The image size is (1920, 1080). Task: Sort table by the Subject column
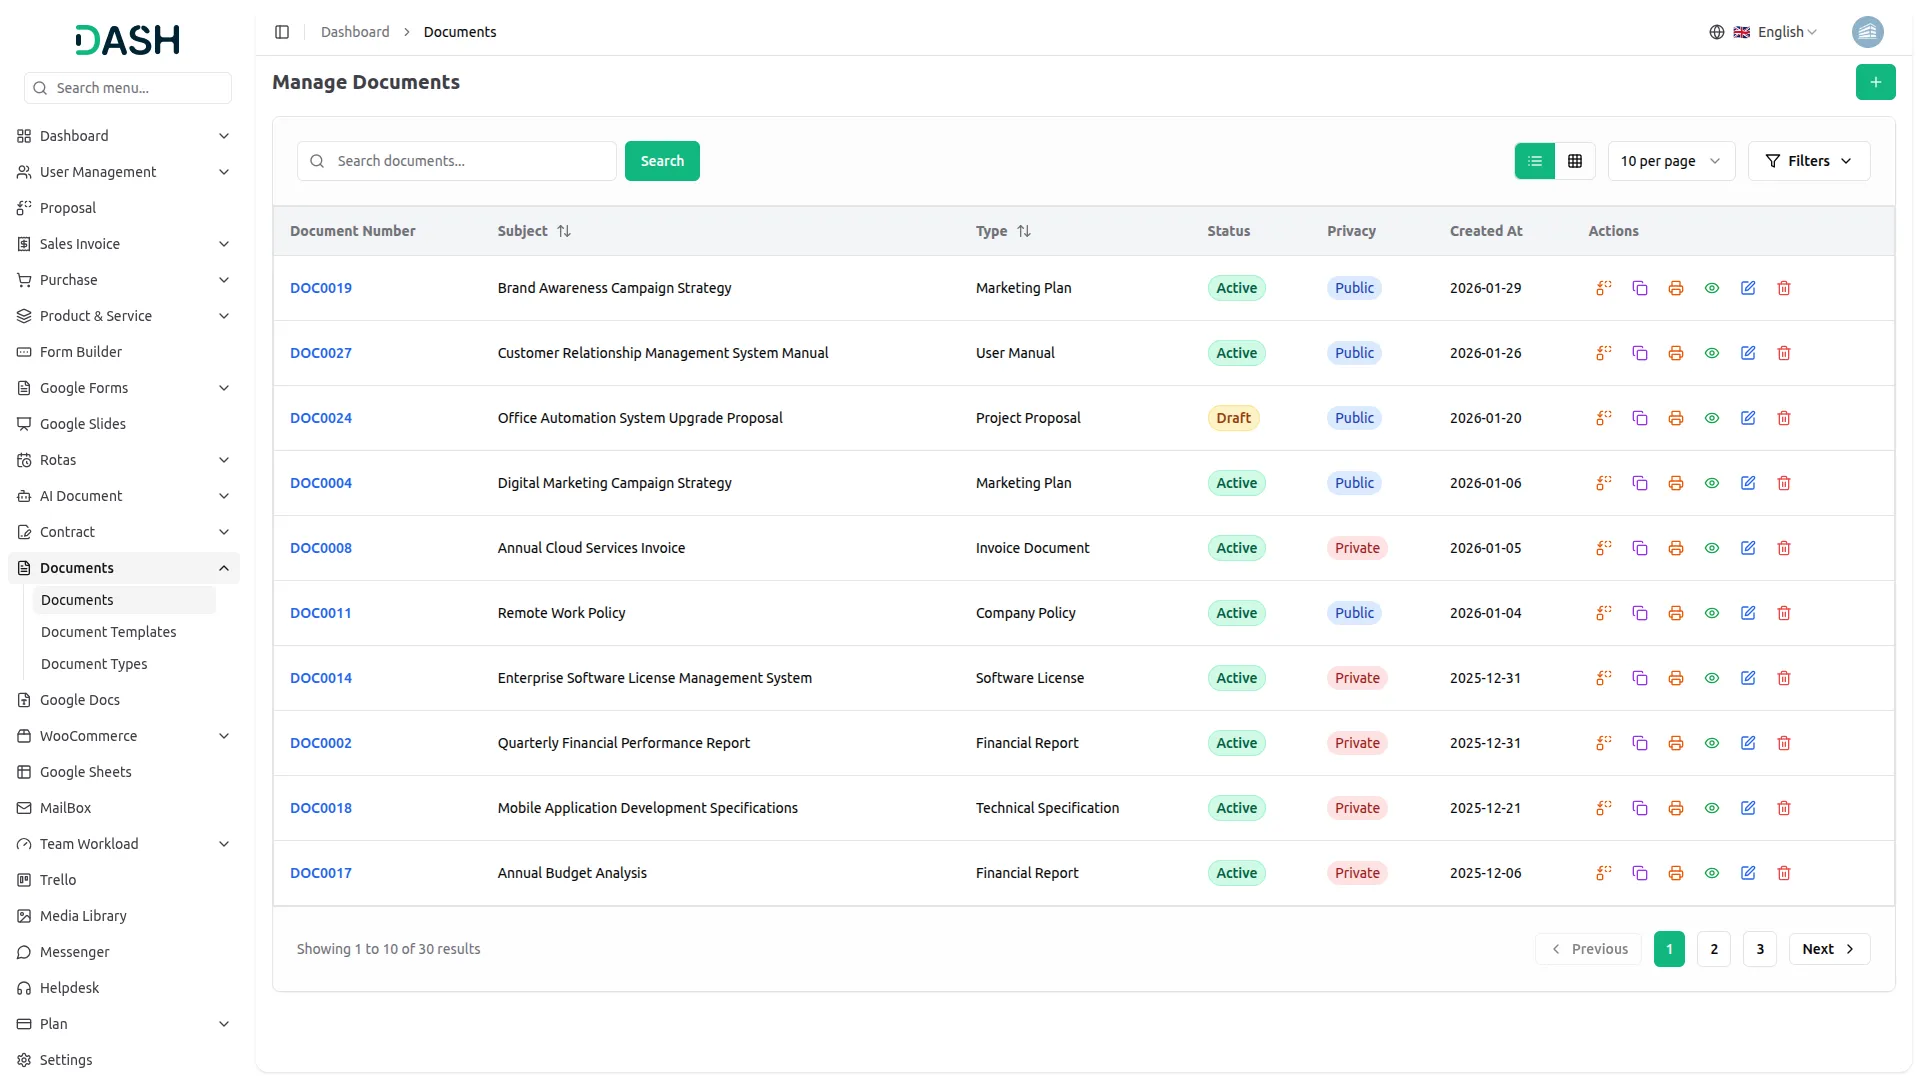click(x=533, y=231)
